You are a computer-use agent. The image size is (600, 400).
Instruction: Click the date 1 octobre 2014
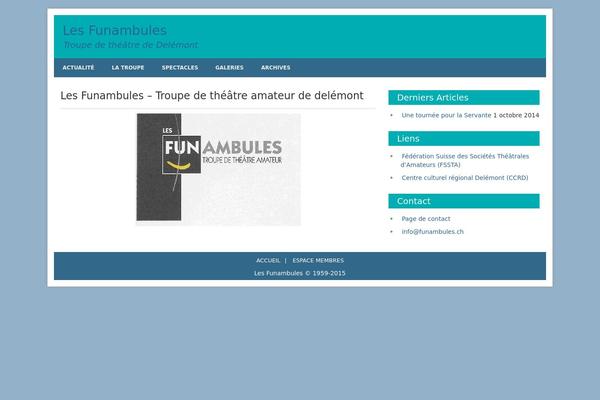tap(516, 115)
